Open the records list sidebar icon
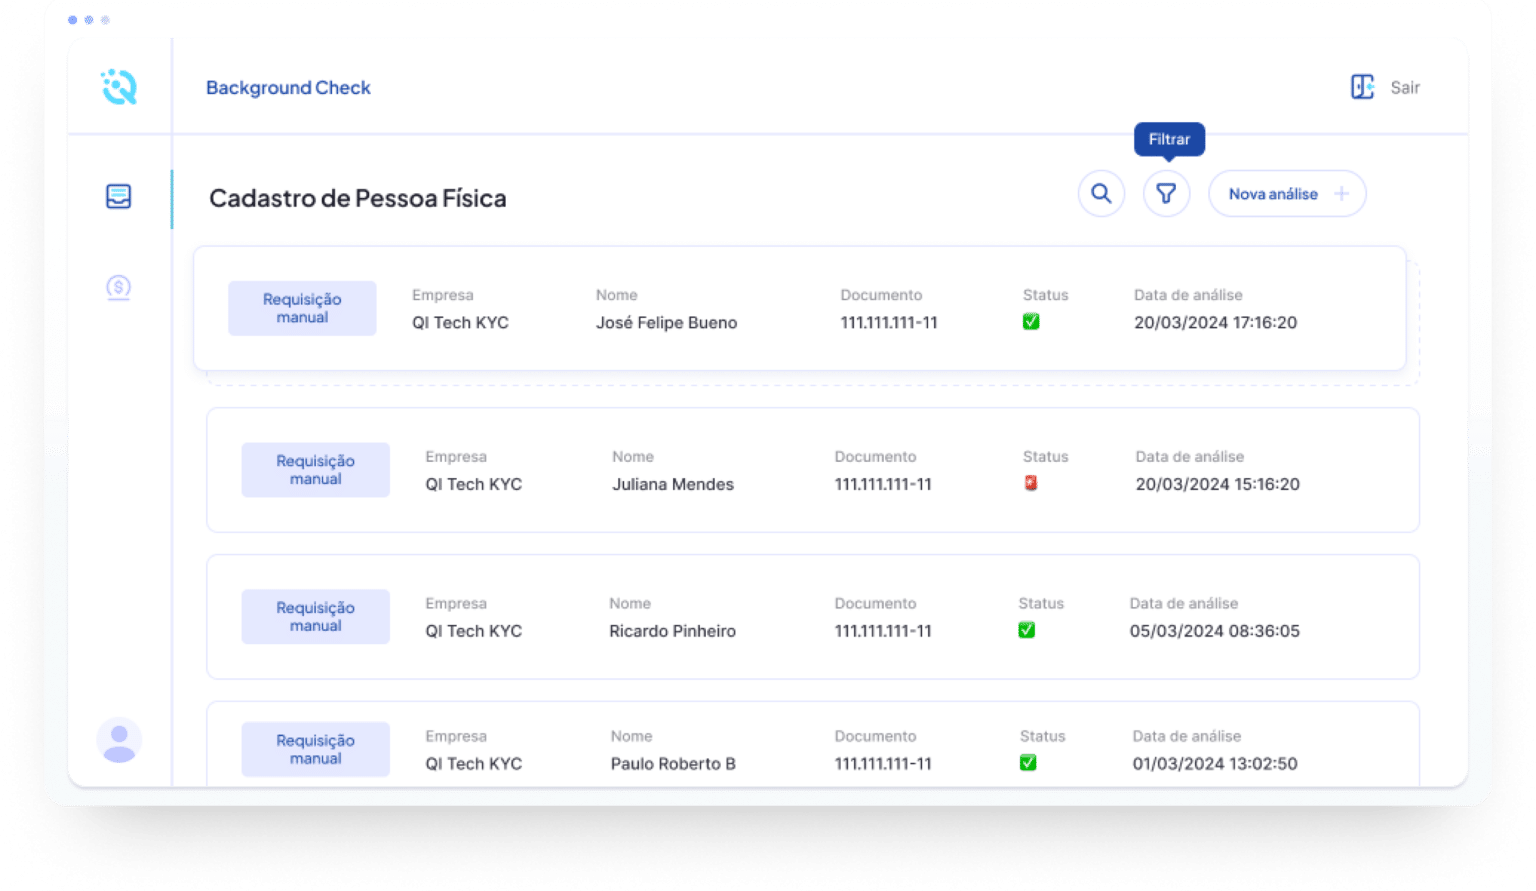 (119, 196)
